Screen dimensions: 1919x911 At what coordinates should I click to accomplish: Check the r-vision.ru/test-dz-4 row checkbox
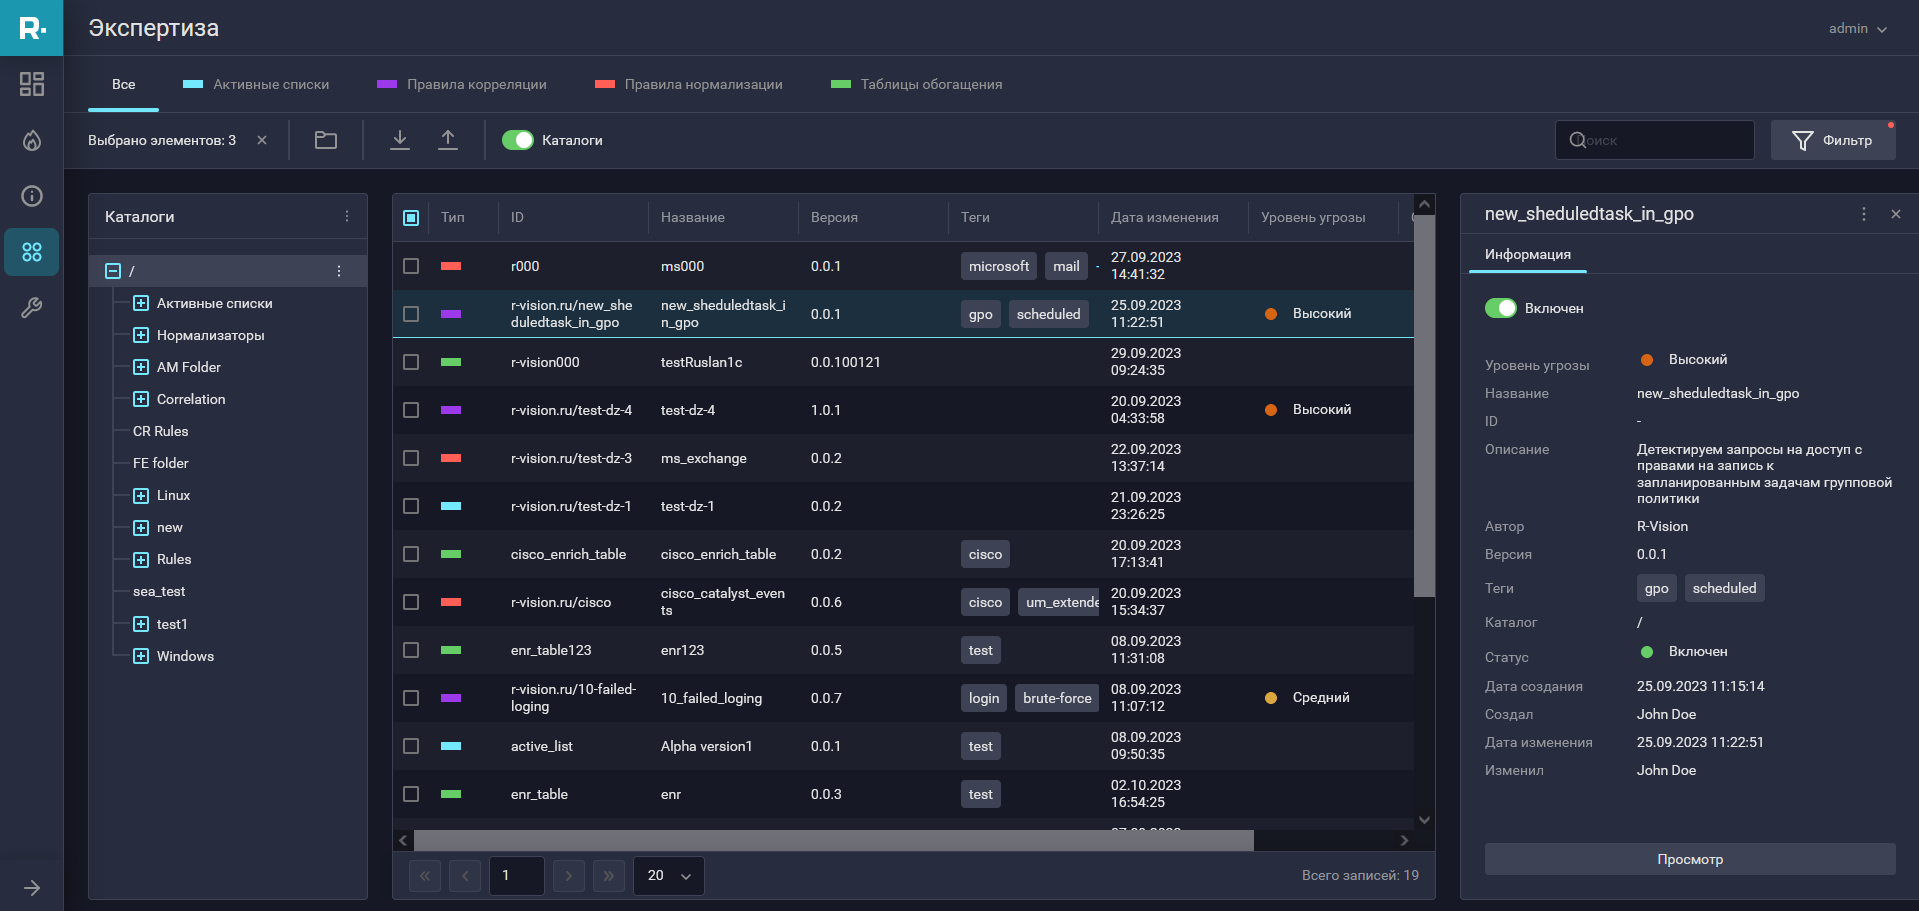point(411,410)
